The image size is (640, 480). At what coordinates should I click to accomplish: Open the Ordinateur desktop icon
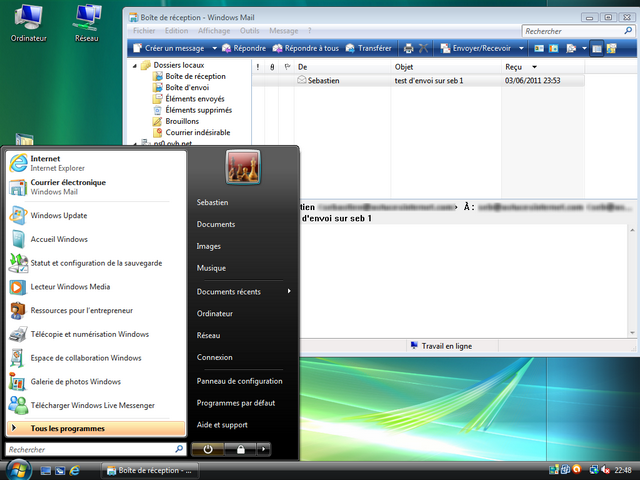(x=29, y=24)
